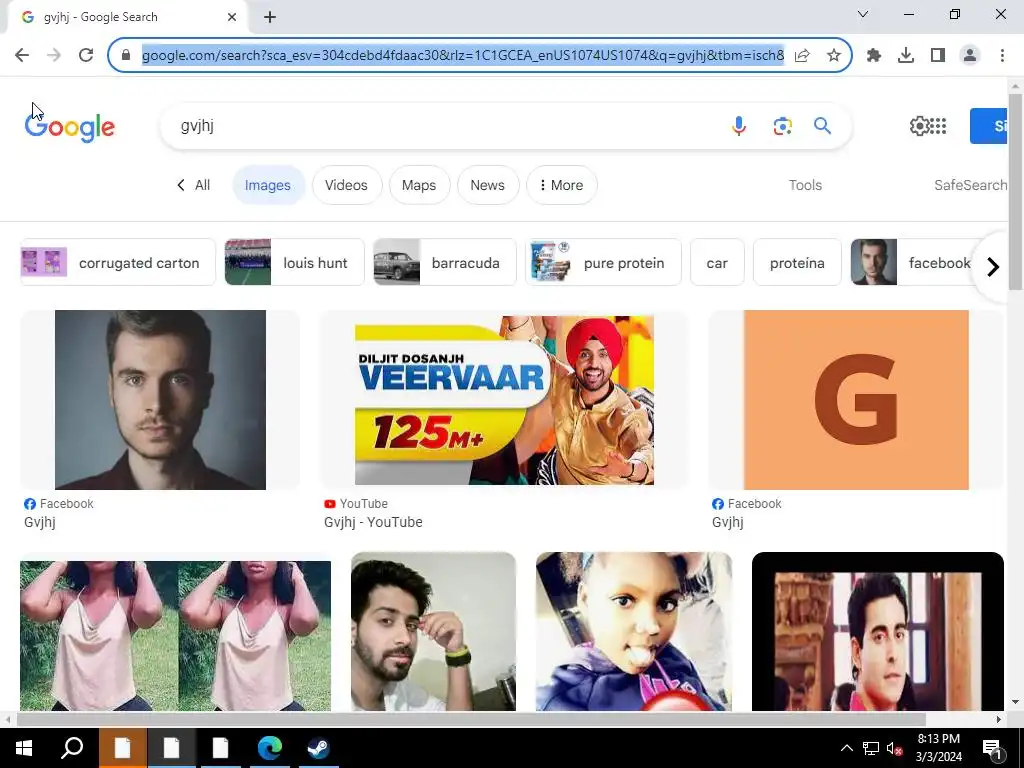Open search Tools
Image resolution: width=1024 pixels, height=768 pixels.
coord(805,185)
